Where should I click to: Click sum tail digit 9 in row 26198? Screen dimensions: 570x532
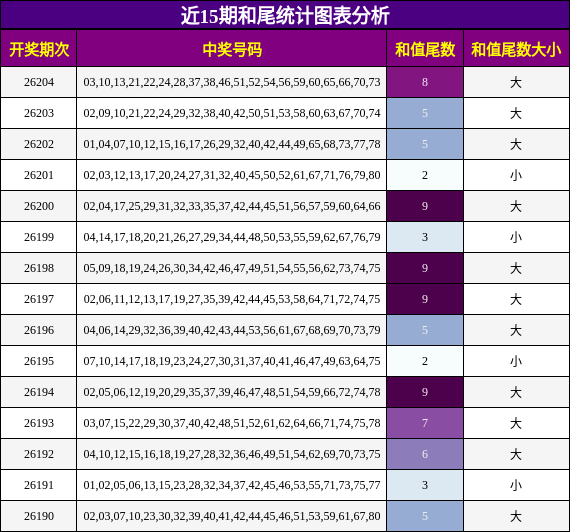point(425,268)
